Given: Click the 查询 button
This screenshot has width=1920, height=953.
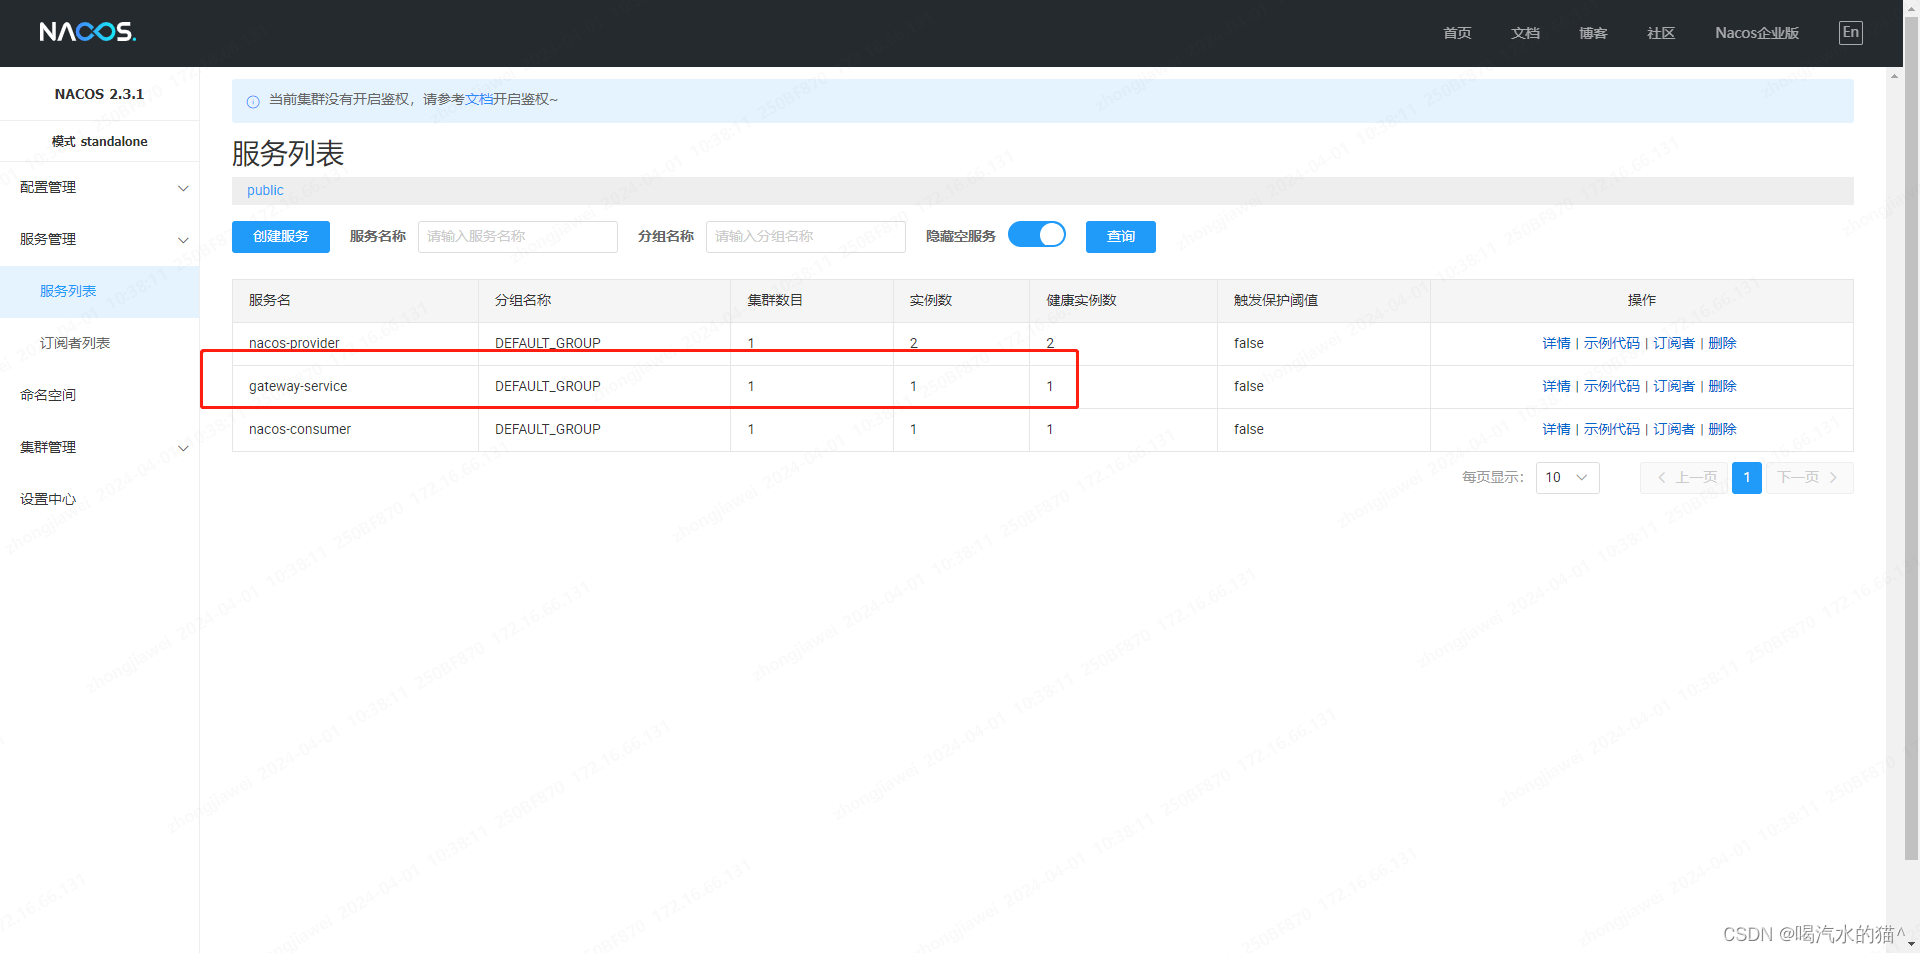Looking at the screenshot, I should pos(1121,237).
